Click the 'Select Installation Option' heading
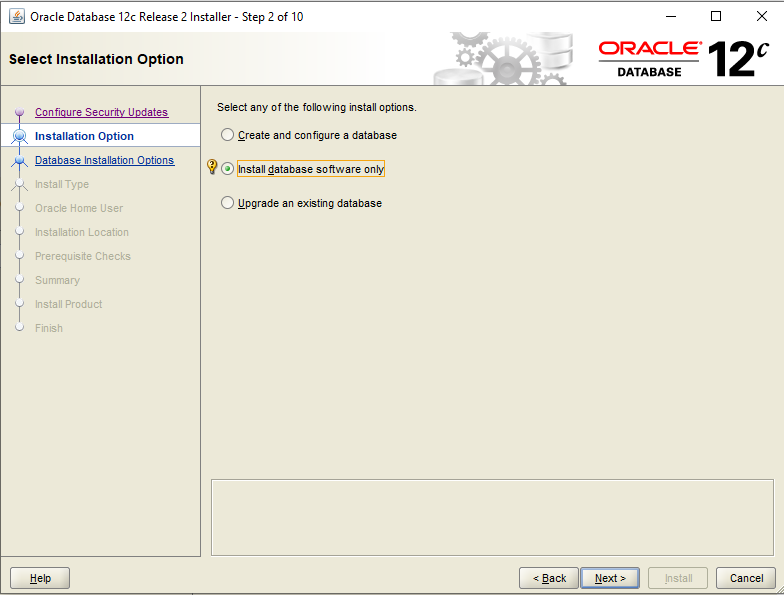The width and height of the screenshot is (784, 595). [96, 59]
